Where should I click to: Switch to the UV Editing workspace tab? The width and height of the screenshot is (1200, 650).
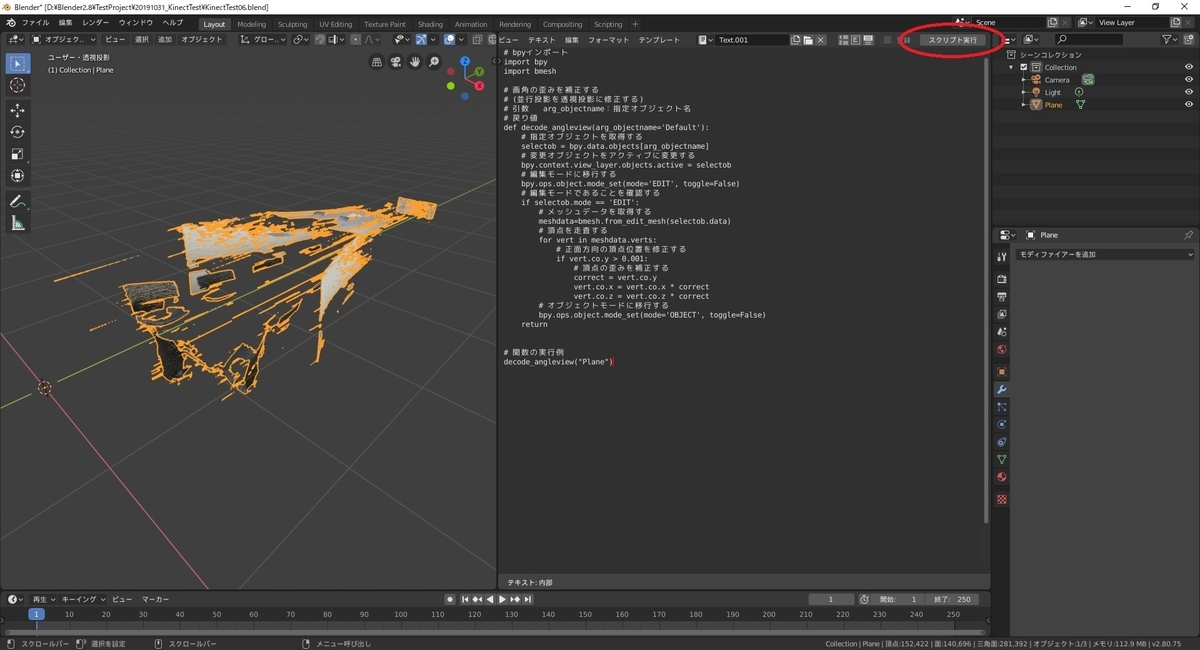(336, 24)
